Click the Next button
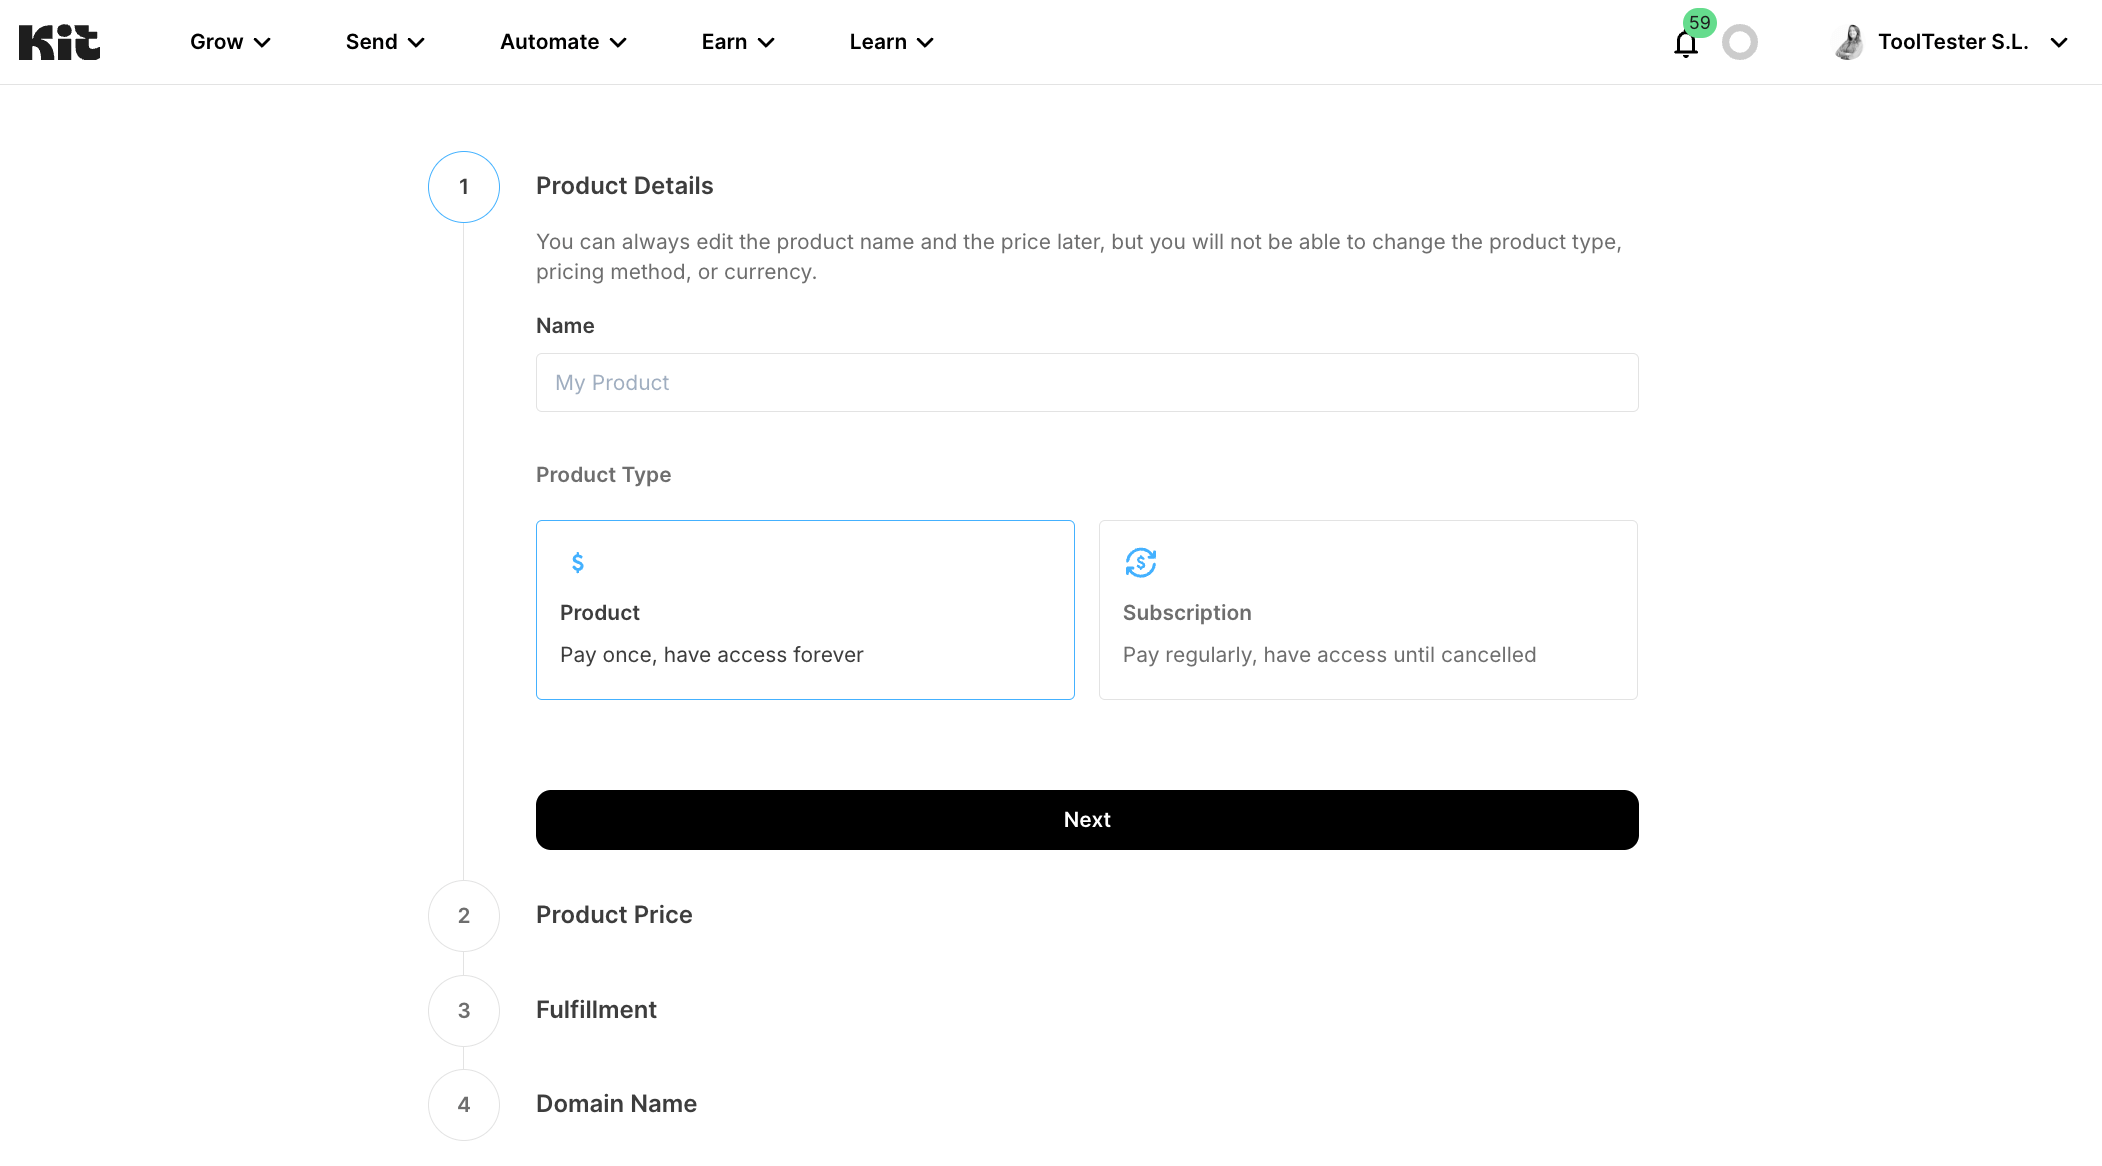The image size is (2102, 1166). (1087, 820)
